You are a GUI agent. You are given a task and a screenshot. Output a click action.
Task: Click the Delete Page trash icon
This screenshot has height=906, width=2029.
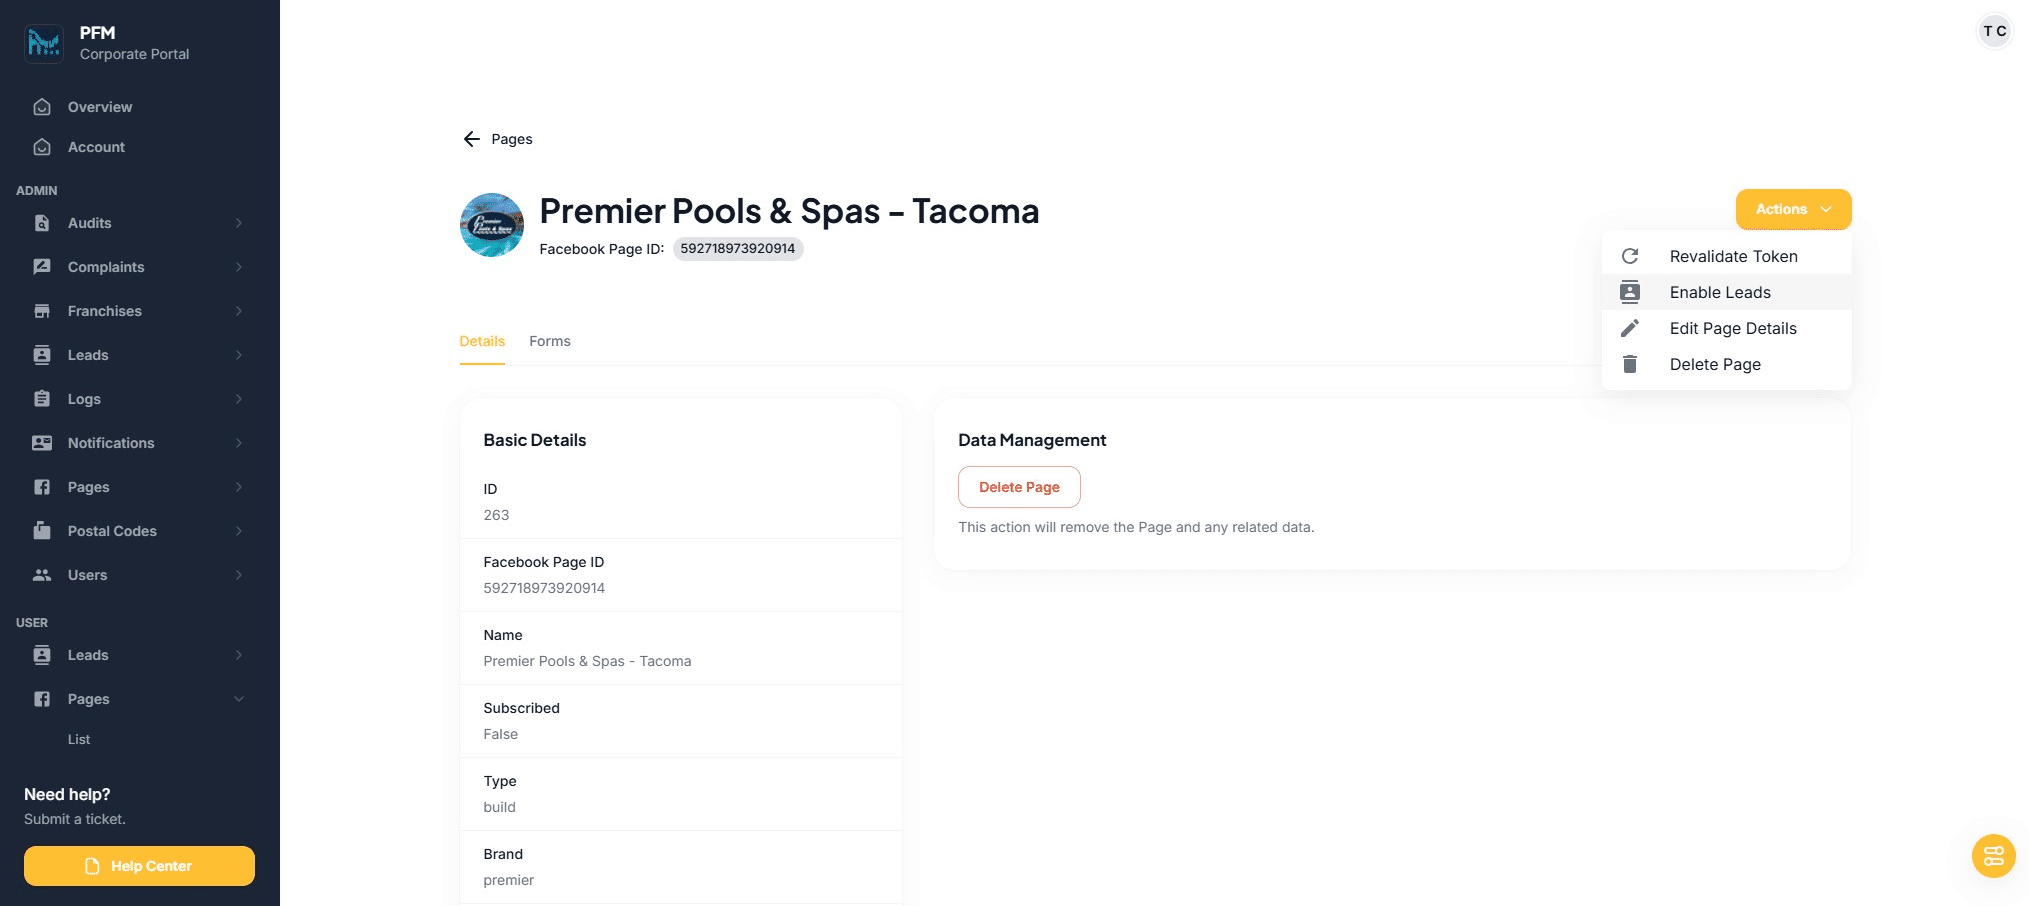click(1629, 364)
